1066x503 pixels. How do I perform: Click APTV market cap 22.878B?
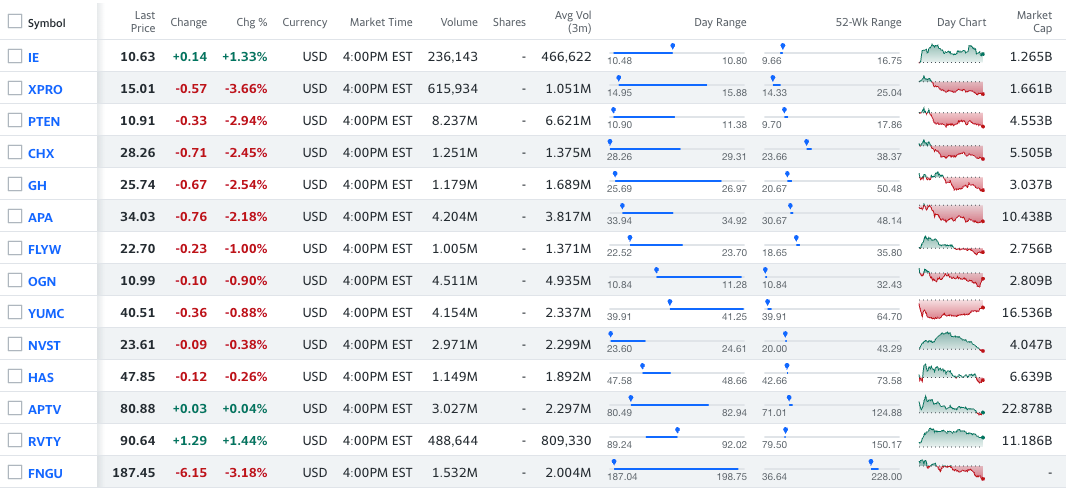point(1027,409)
